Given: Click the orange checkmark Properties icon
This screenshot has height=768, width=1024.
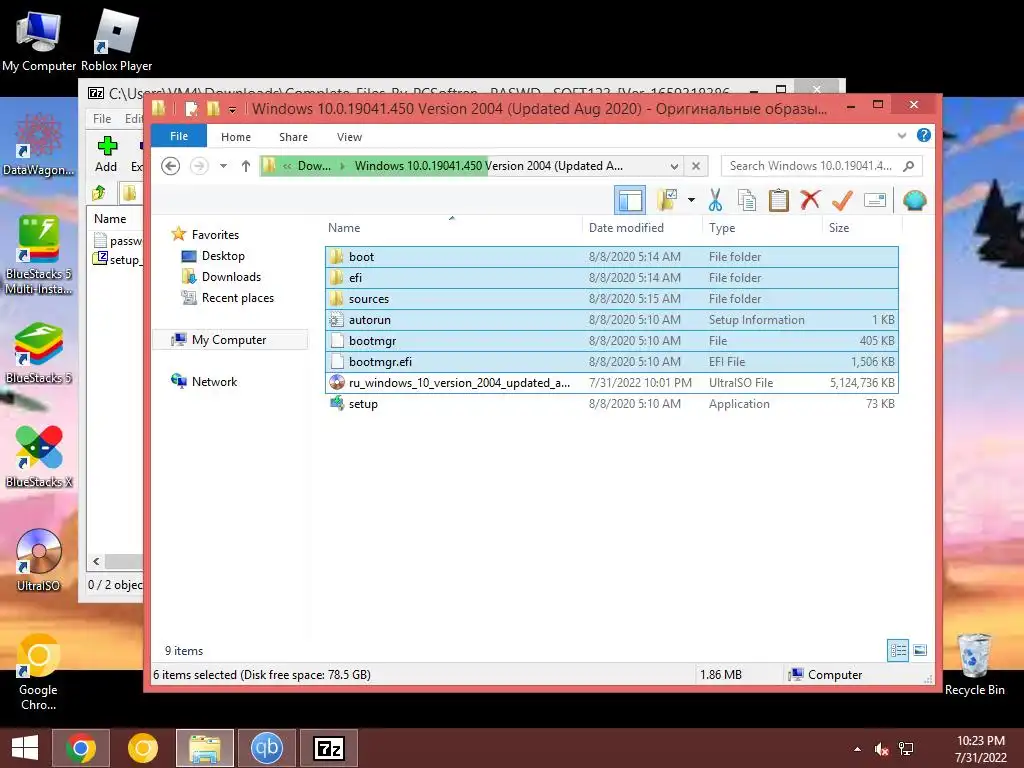Looking at the screenshot, I should [842, 200].
